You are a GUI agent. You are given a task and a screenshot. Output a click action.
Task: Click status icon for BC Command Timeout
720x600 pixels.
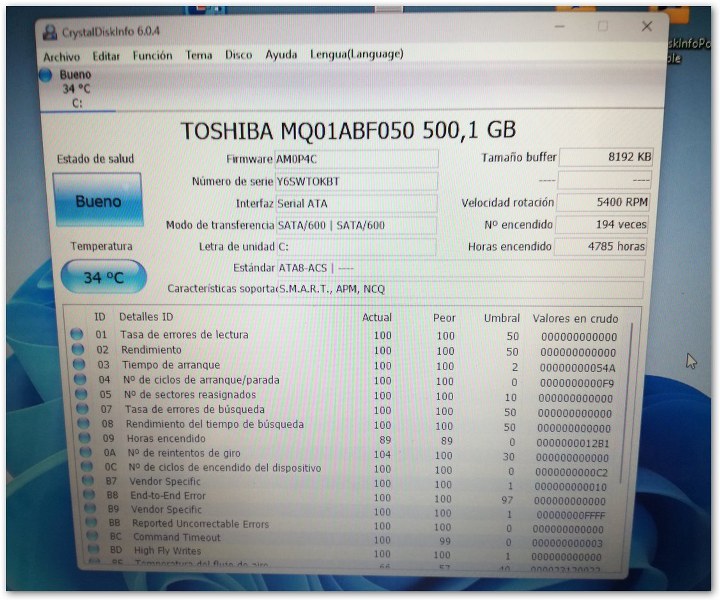coord(92,536)
